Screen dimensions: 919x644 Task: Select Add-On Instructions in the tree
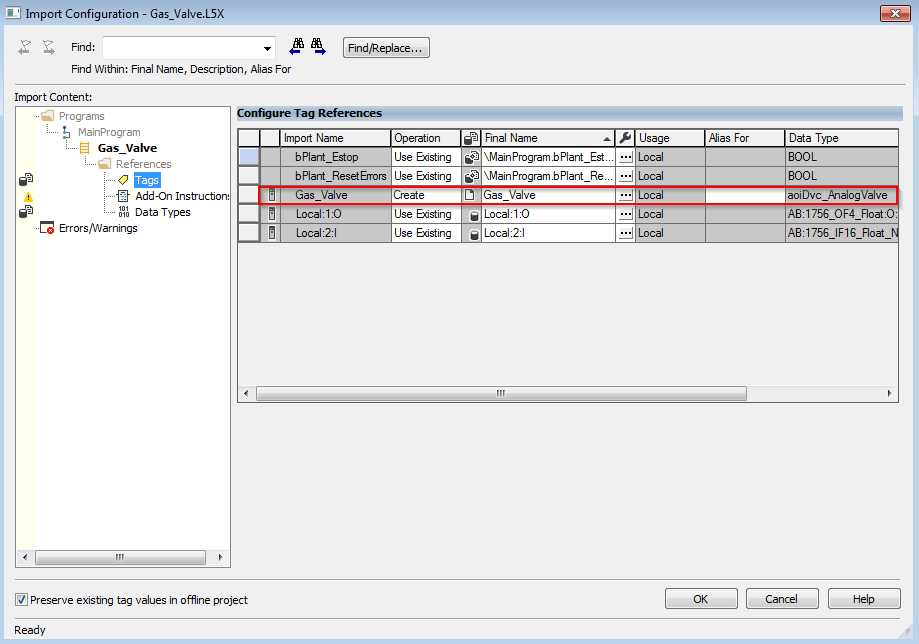[182, 196]
